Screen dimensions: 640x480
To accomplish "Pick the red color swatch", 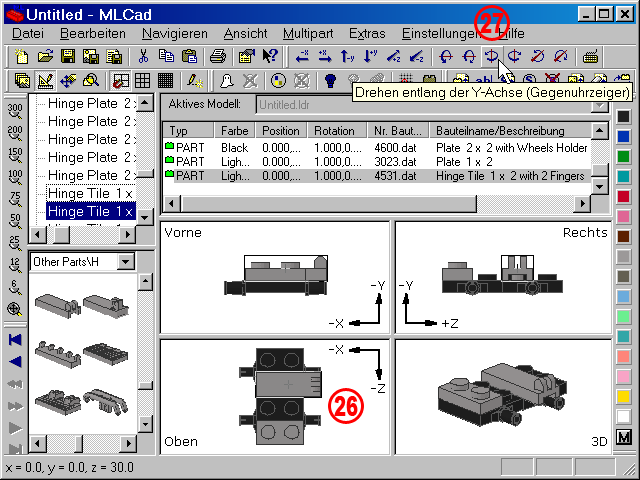I will click(623, 196).
